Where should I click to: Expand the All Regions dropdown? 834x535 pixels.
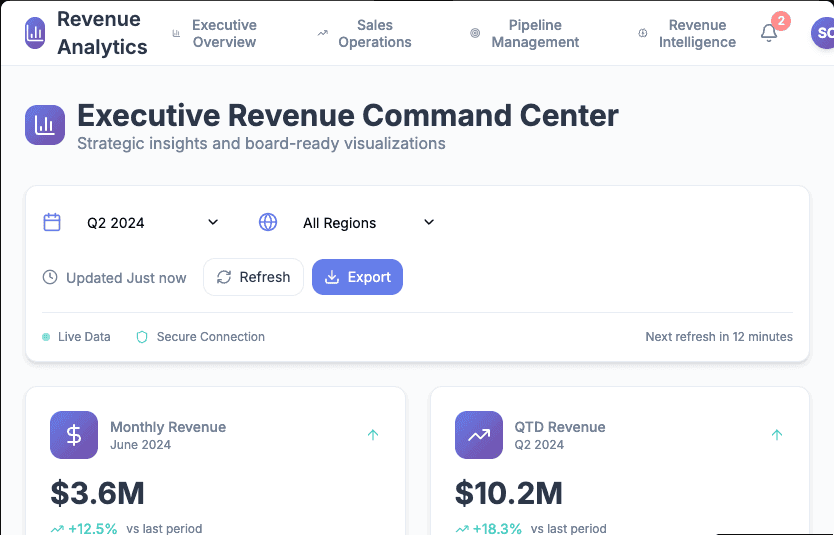(x=368, y=222)
